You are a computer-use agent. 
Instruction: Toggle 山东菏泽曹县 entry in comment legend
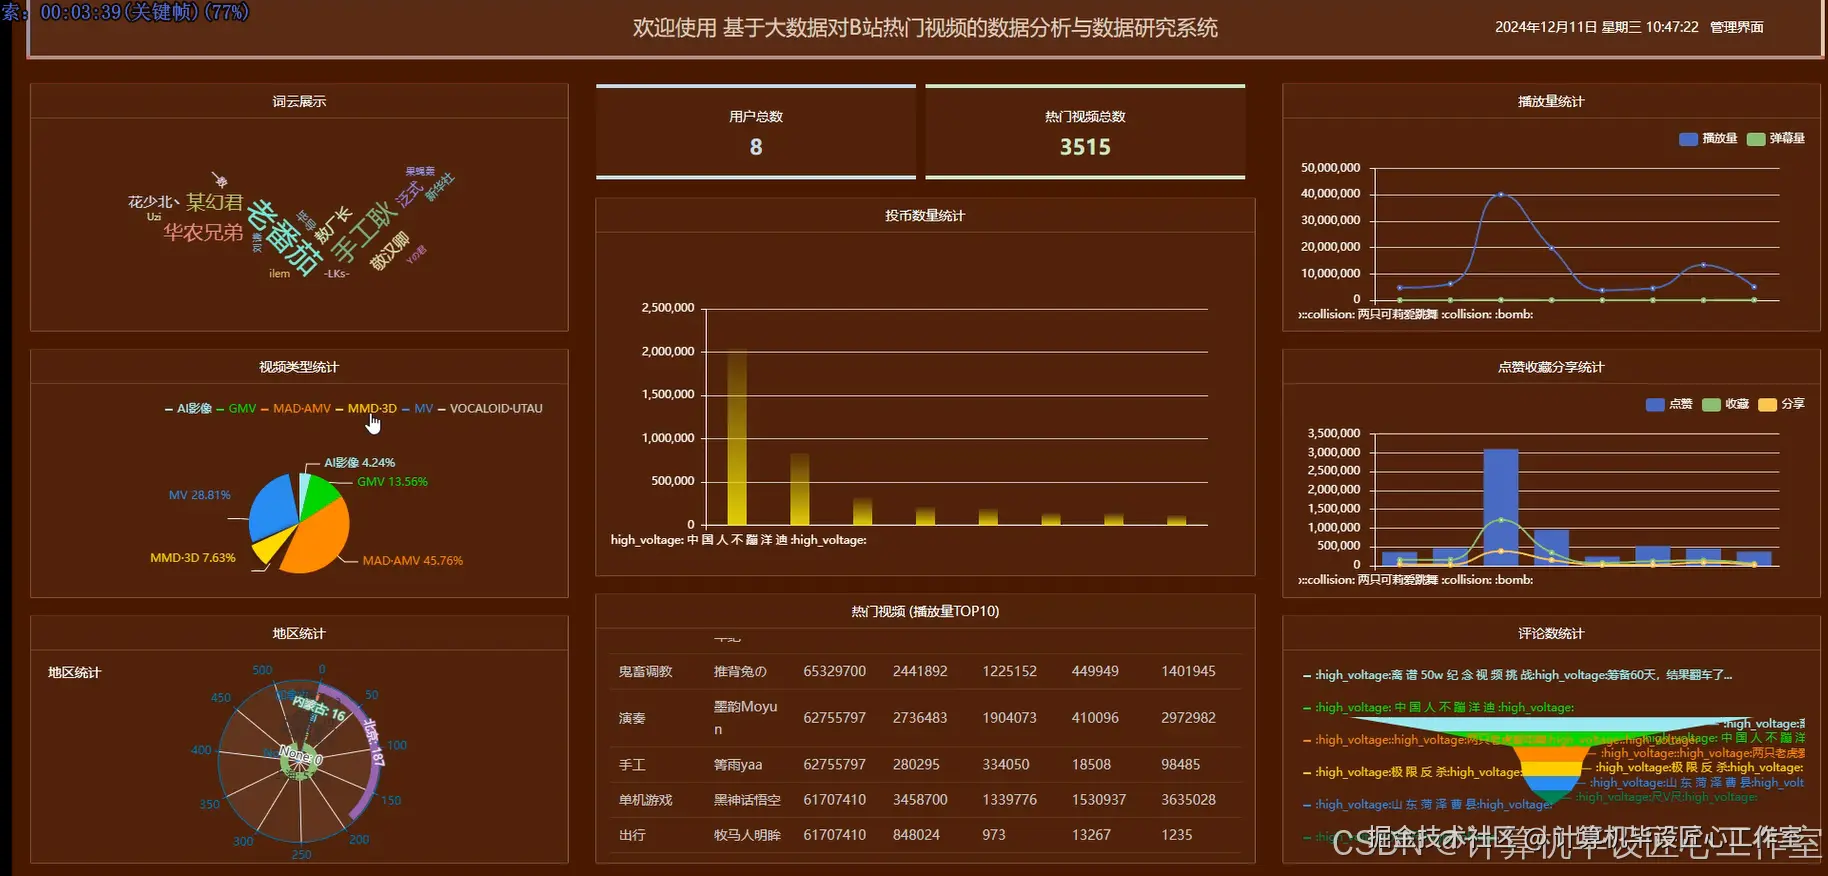pyautogui.click(x=1428, y=804)
